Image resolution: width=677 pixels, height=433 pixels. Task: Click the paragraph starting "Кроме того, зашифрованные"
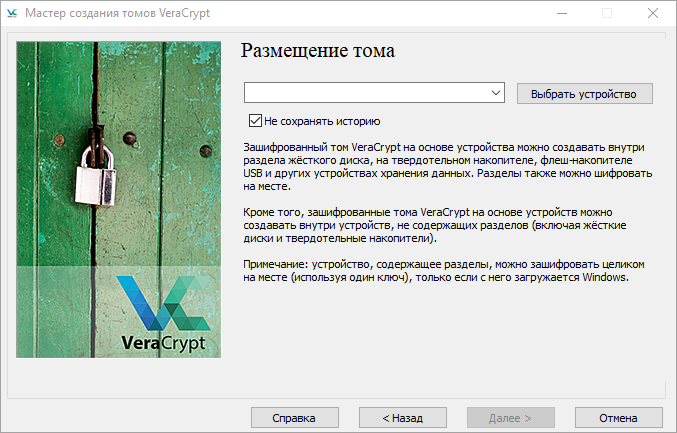434,225
